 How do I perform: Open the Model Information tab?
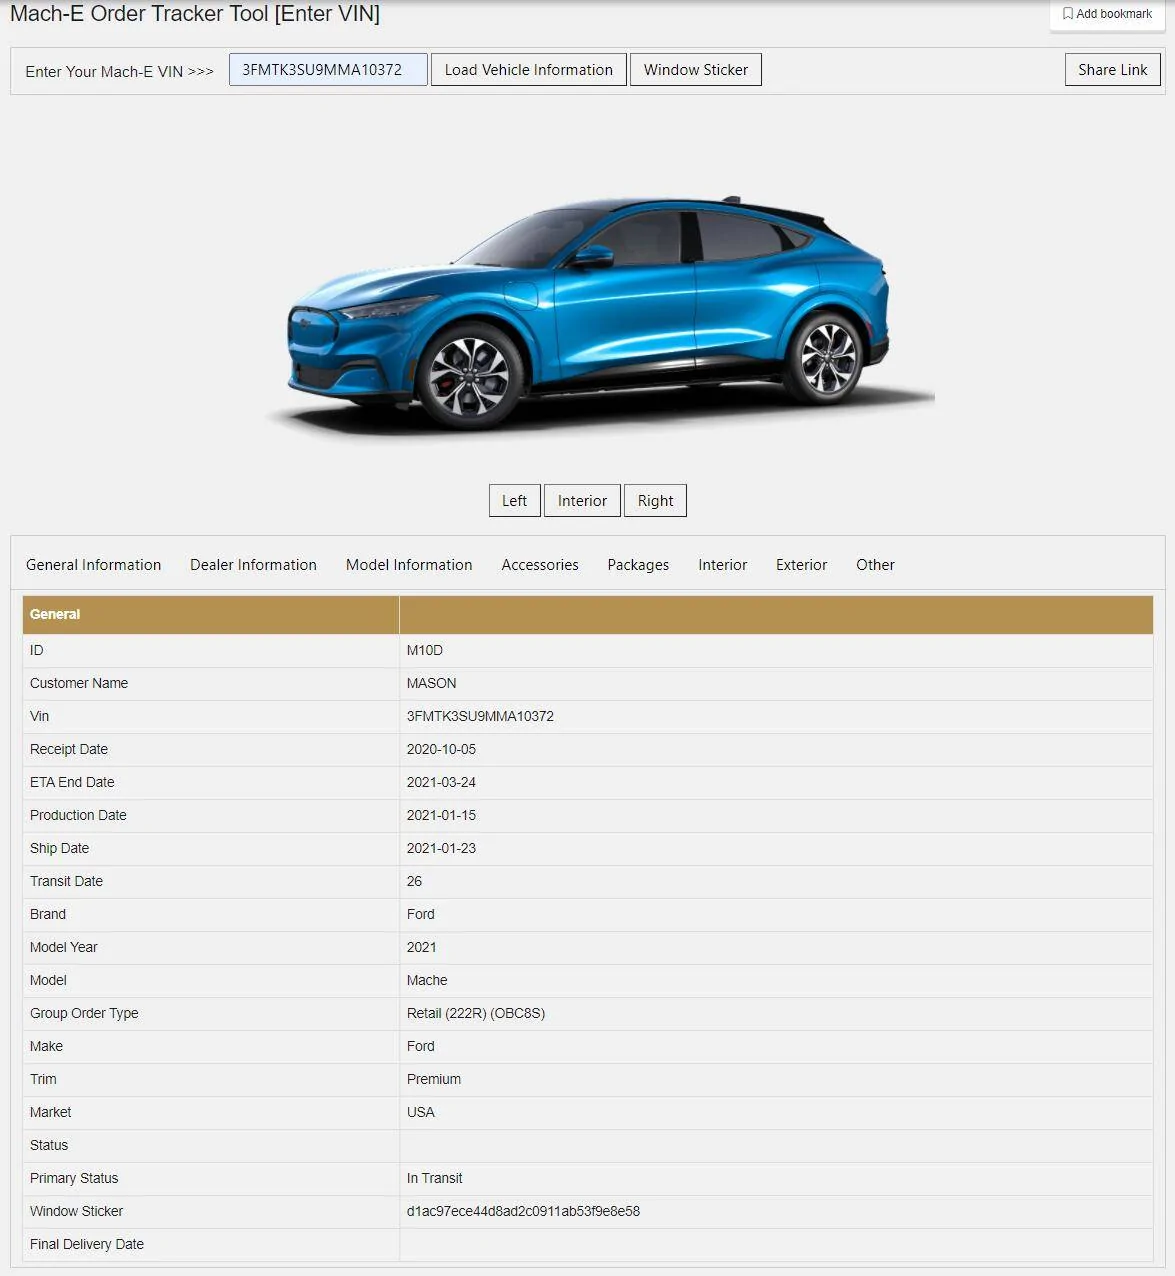(409, 565)
